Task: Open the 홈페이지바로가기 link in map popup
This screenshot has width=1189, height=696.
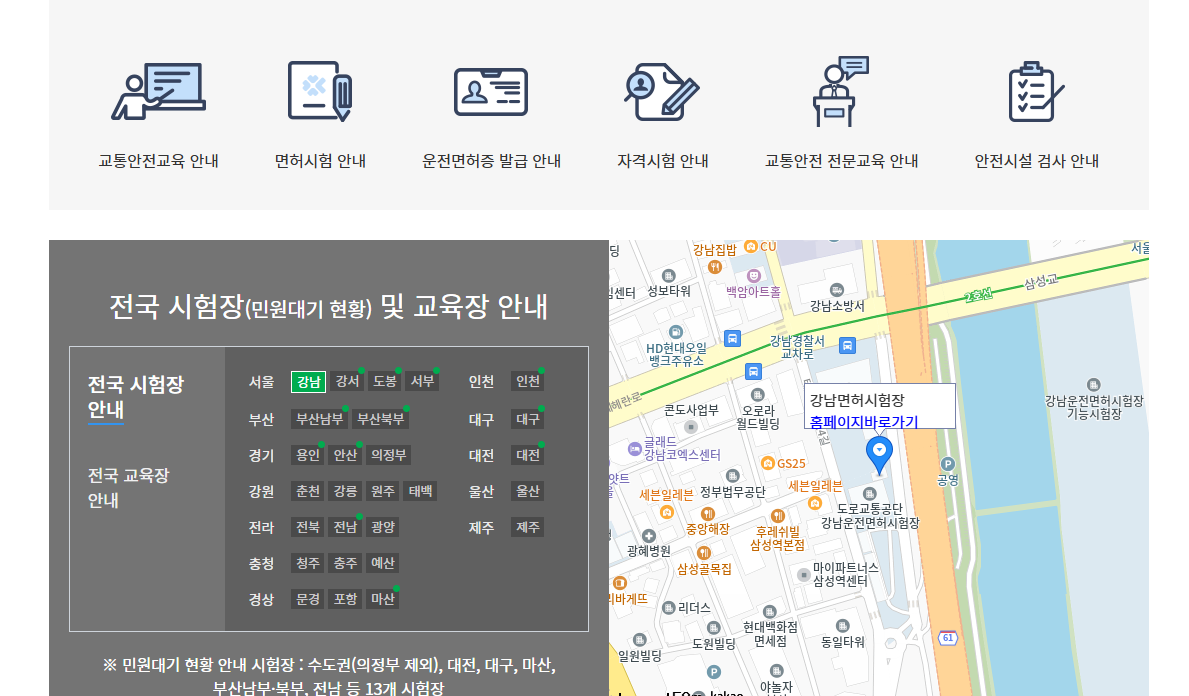Action: pos(864,422)
